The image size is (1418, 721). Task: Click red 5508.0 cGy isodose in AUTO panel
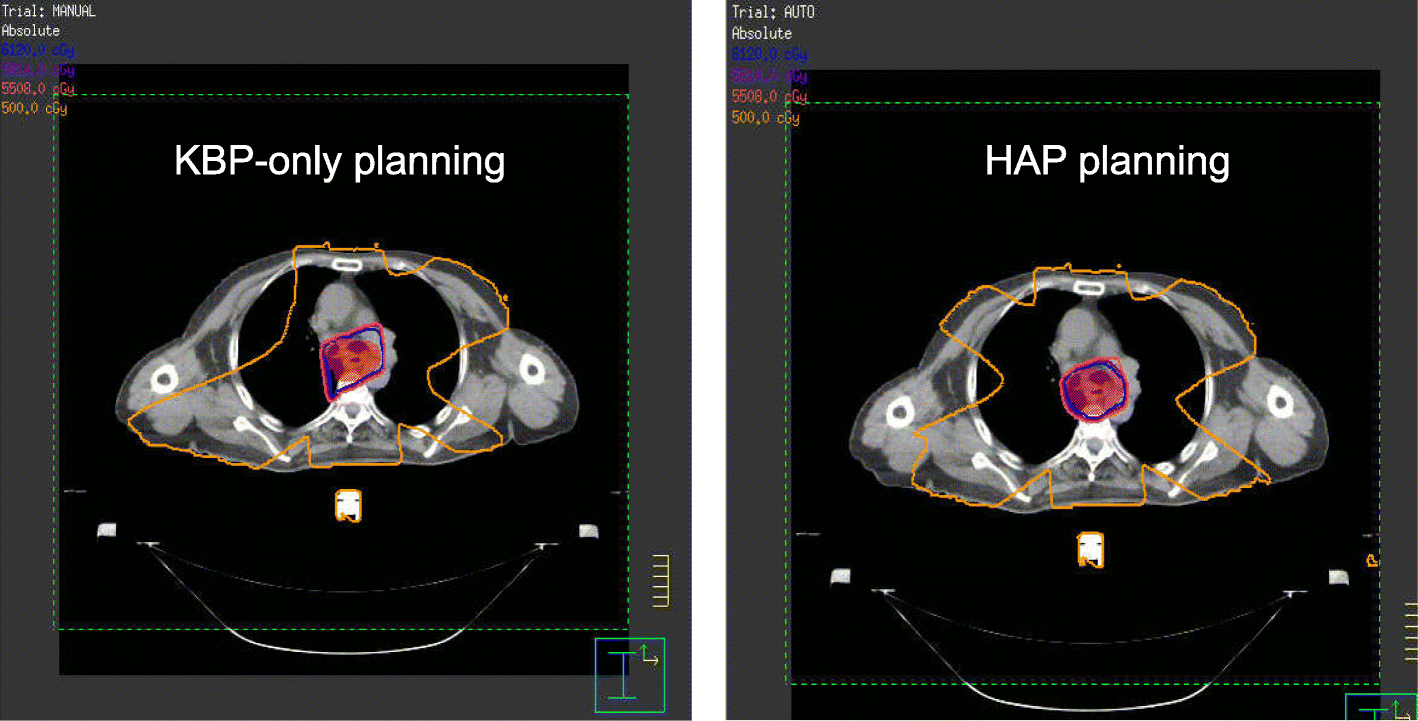(x=769, y=97)
